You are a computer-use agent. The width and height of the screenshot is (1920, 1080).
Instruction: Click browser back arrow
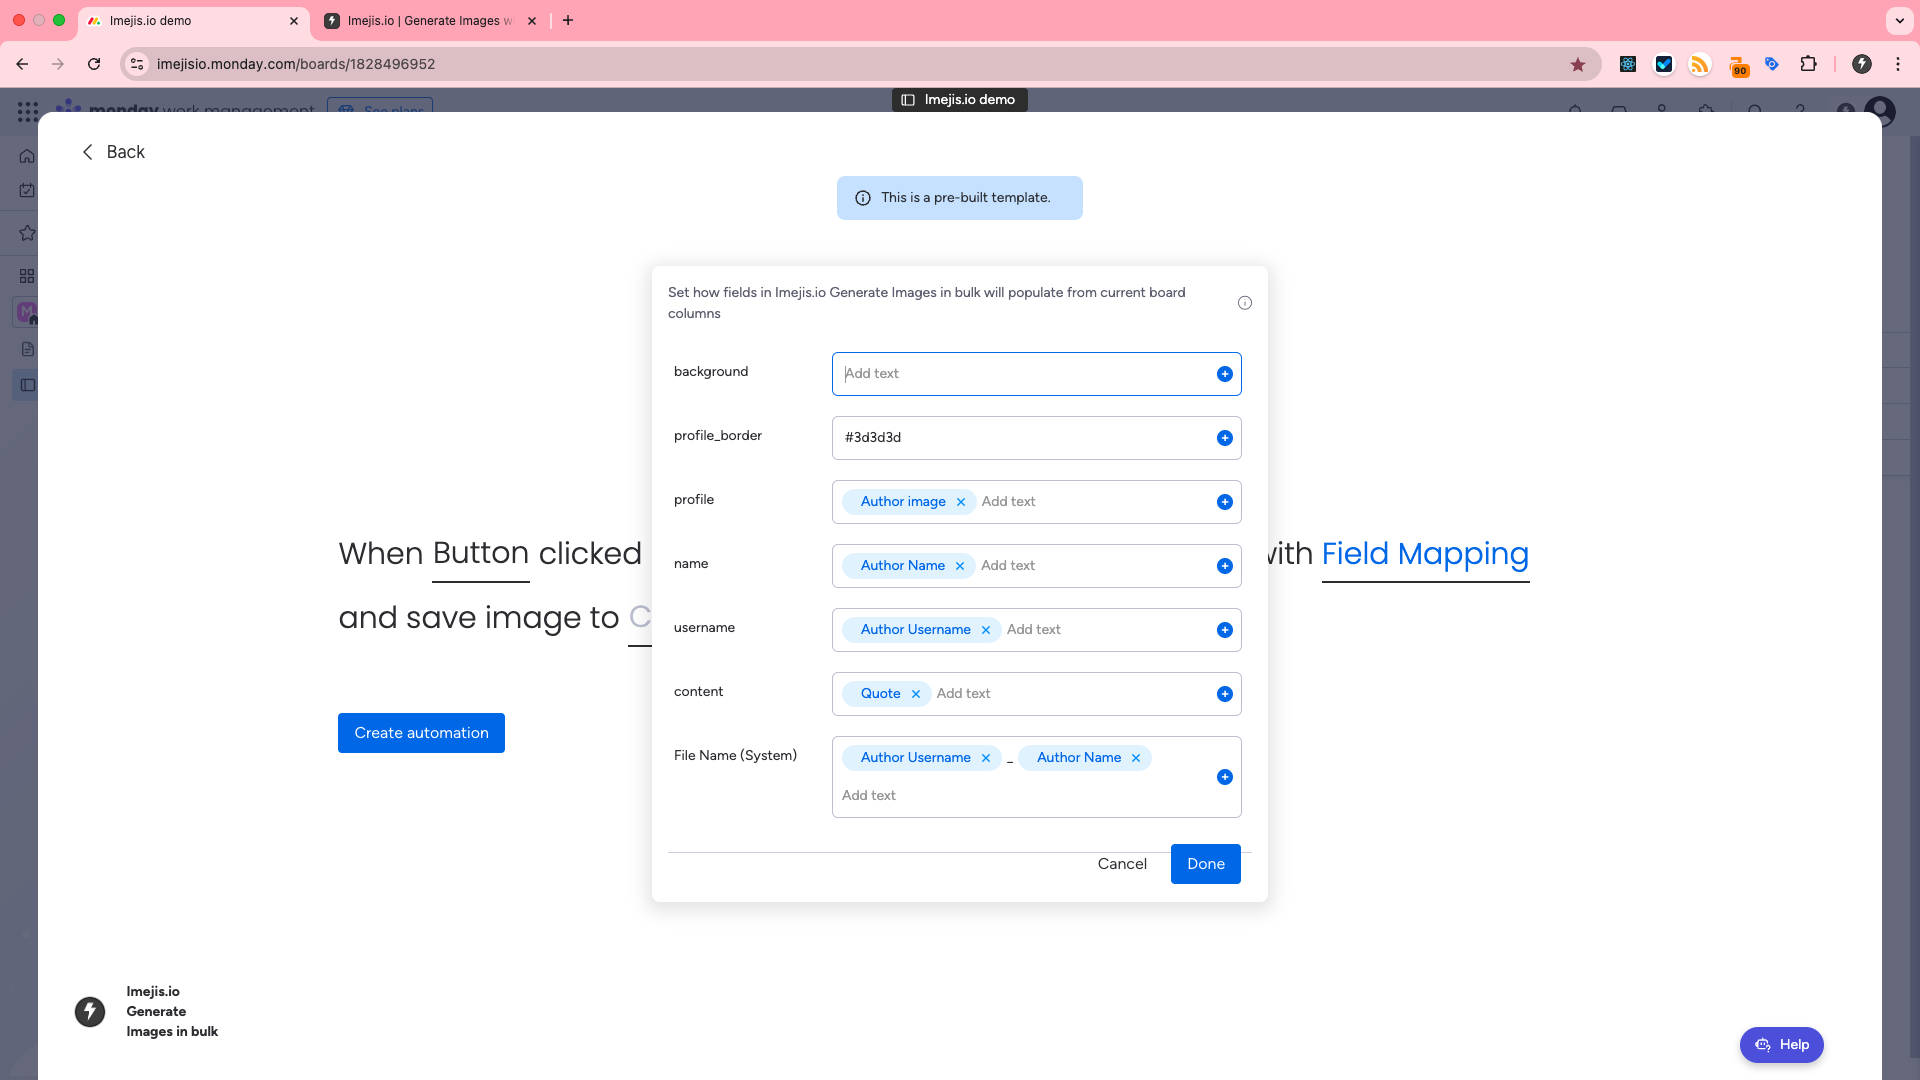(x=22, y=64)
